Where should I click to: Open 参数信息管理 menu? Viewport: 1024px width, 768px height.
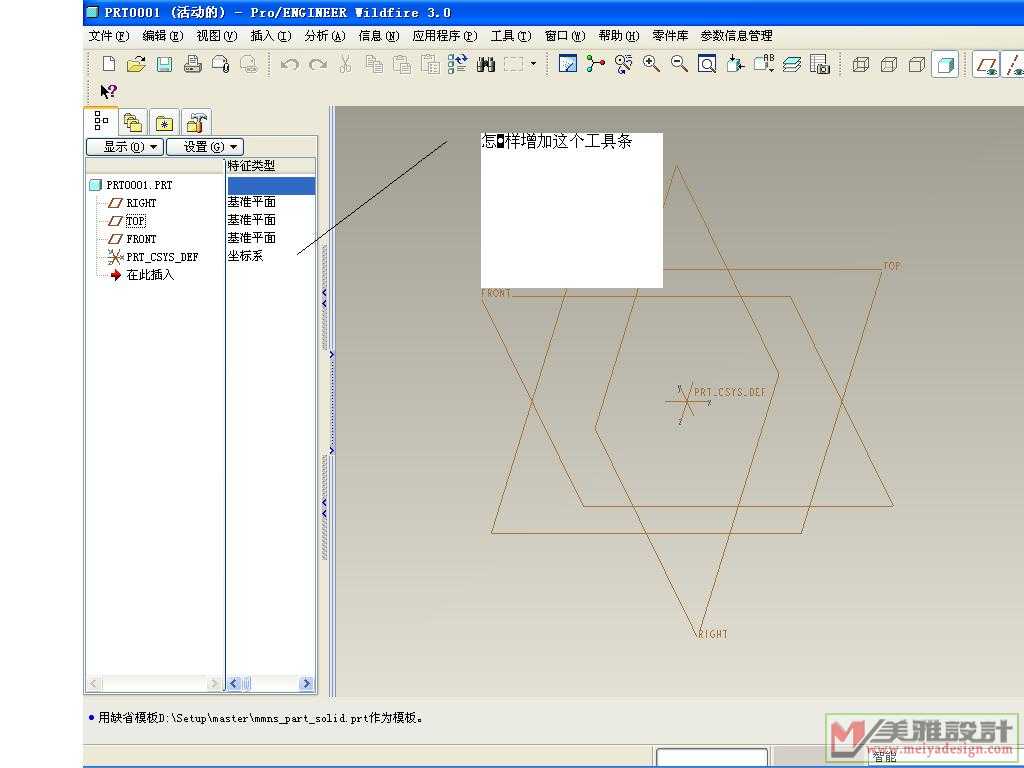(737, 36)
